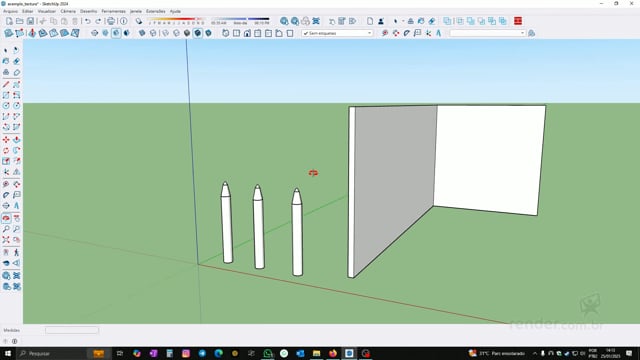640x360 pixels.
Task: Open the Extensões menu
Action: 156,11
